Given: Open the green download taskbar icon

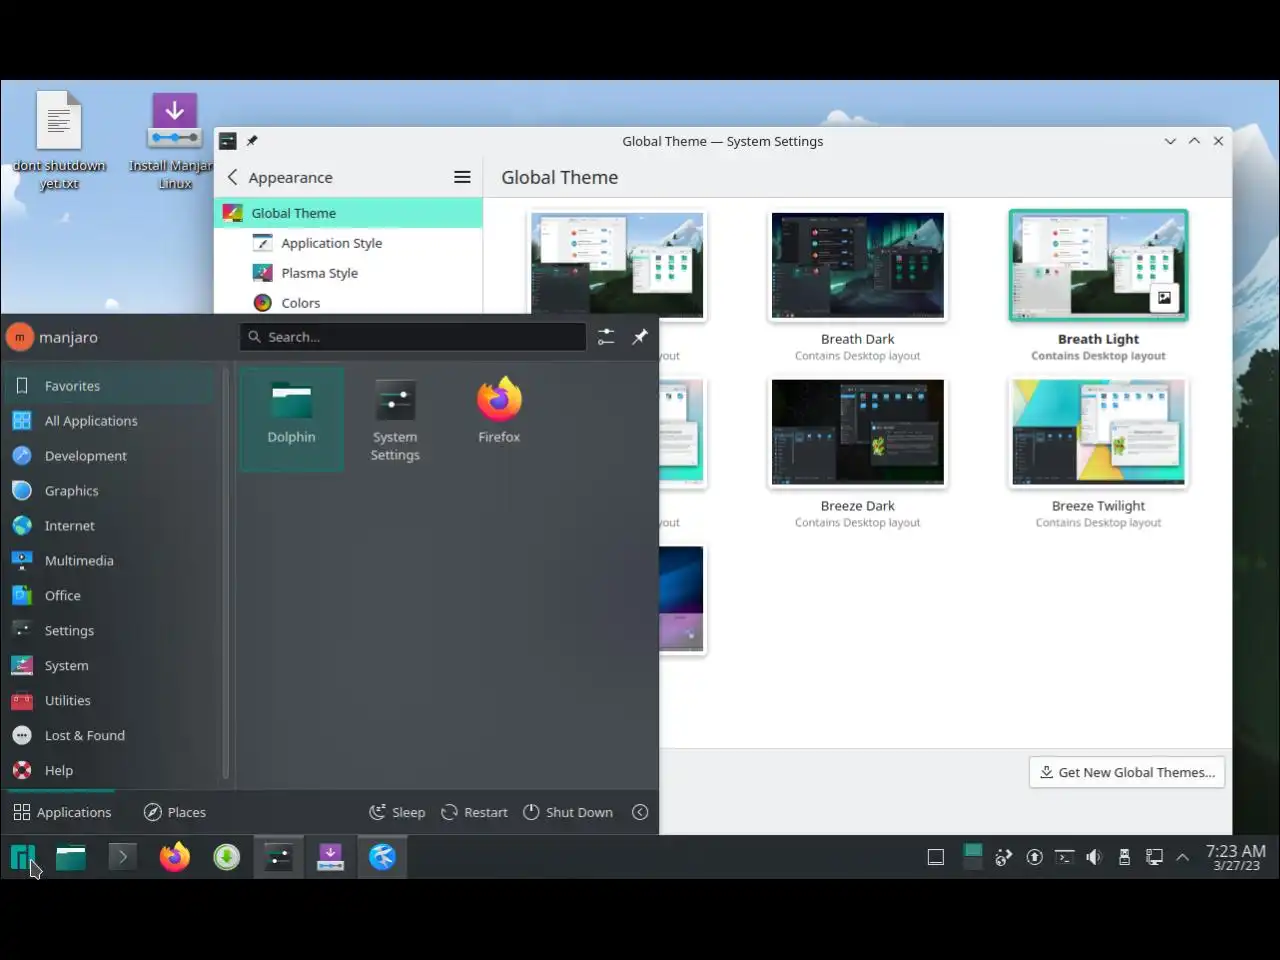Looking at the screenshot, I should click(227, 857).
